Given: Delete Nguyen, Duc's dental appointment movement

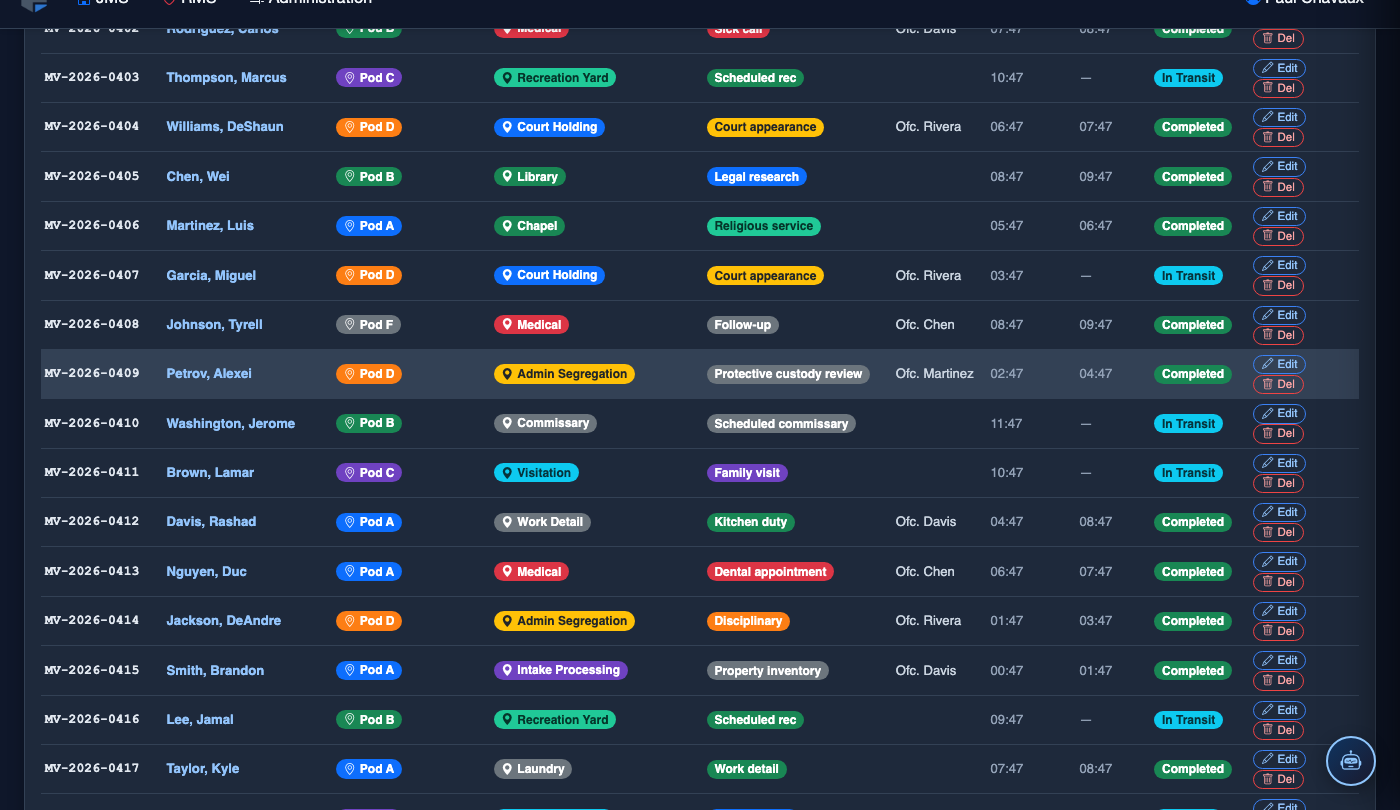Looking at the screenshot, I should 1279,582.
